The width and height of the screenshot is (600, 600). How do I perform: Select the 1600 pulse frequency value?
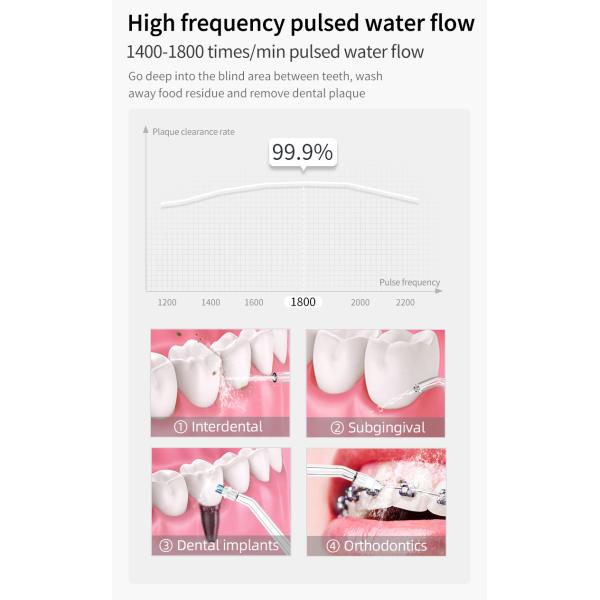coord(254,302)
